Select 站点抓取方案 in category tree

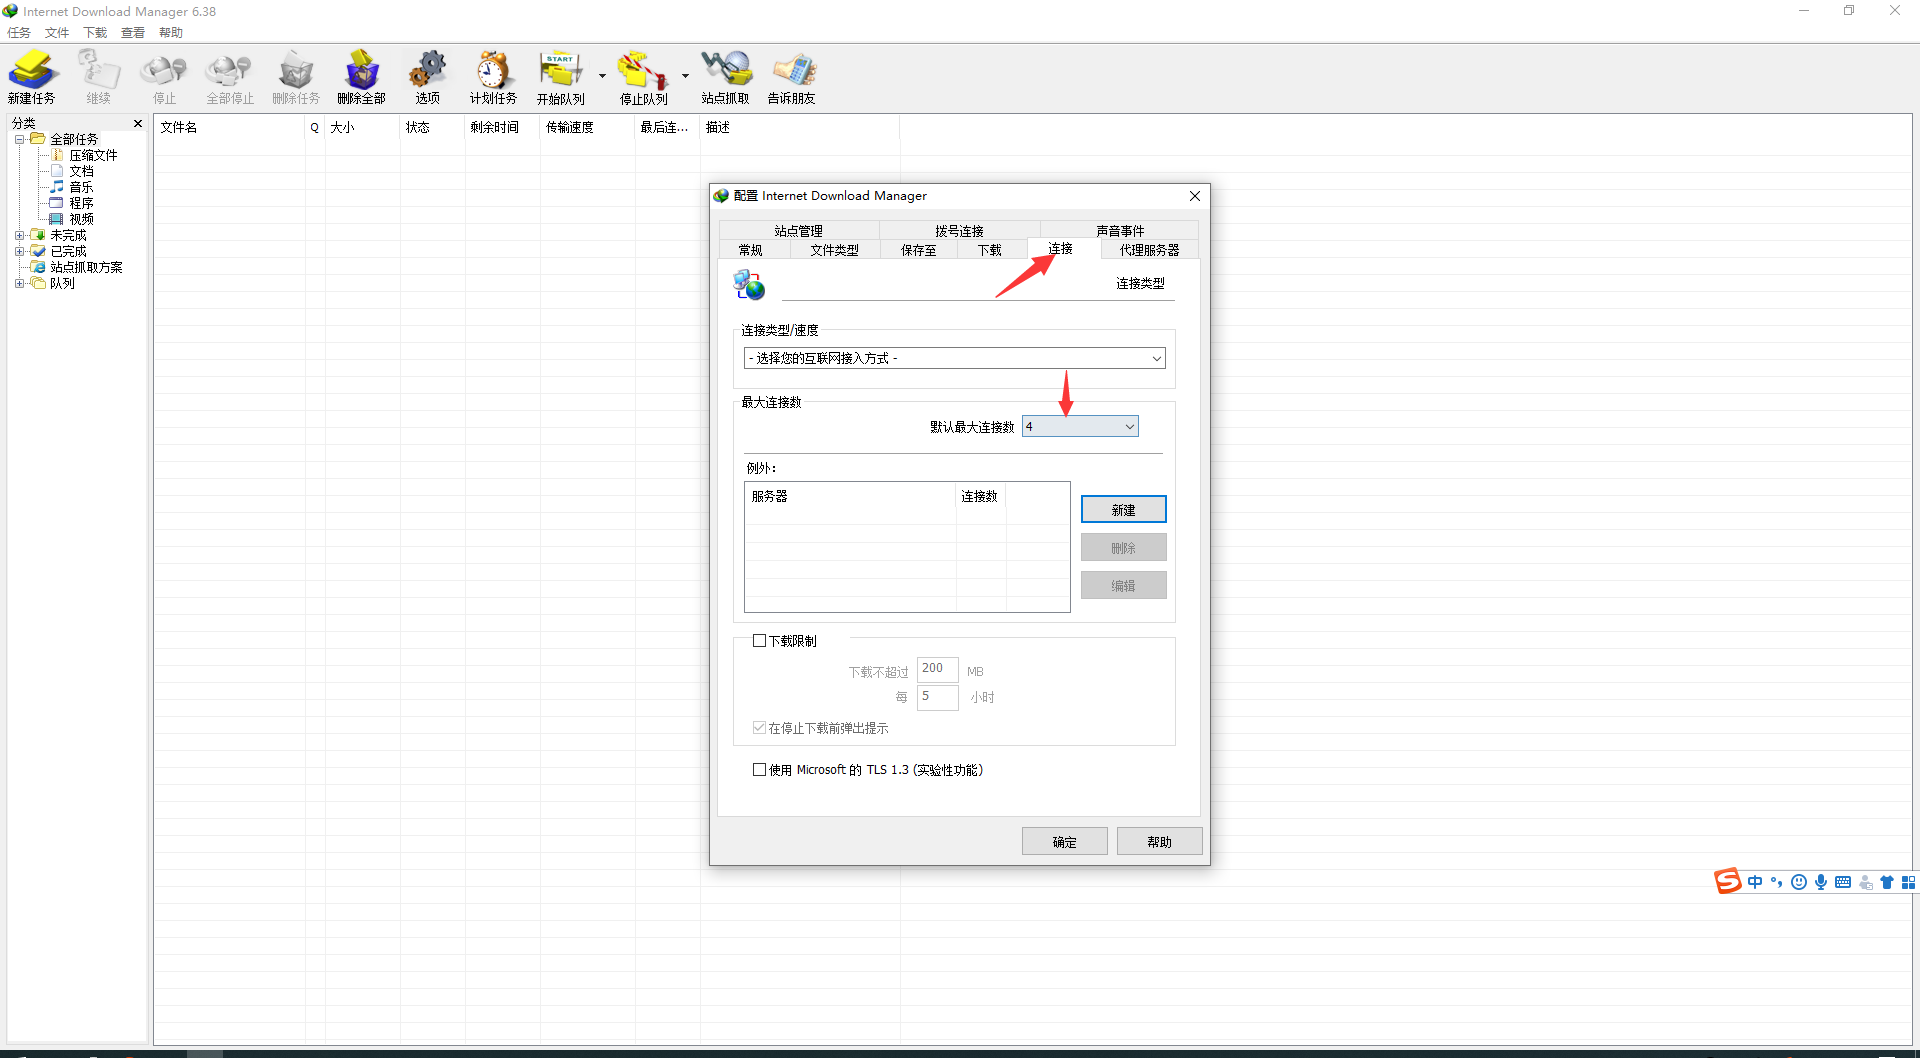tap(86, 267)
